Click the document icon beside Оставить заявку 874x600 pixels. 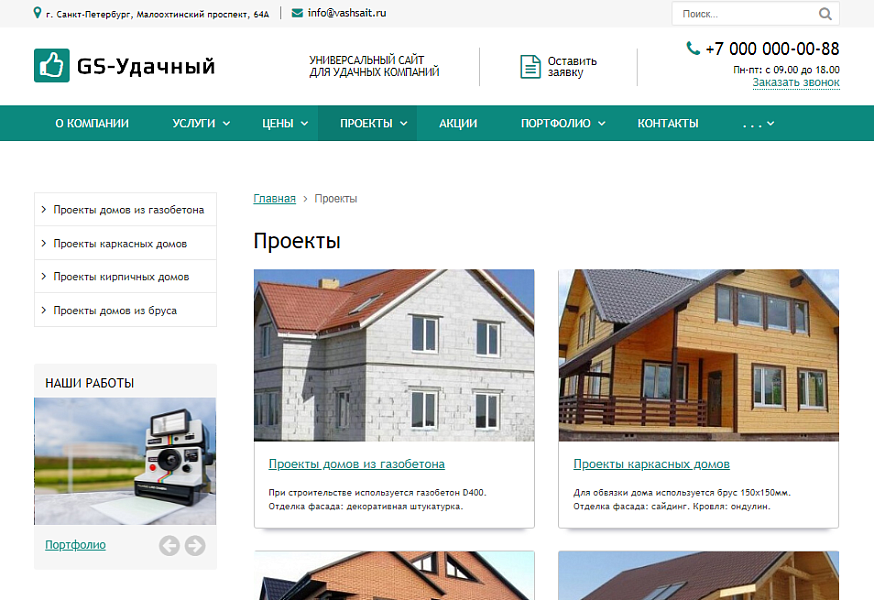click(530, 67)
